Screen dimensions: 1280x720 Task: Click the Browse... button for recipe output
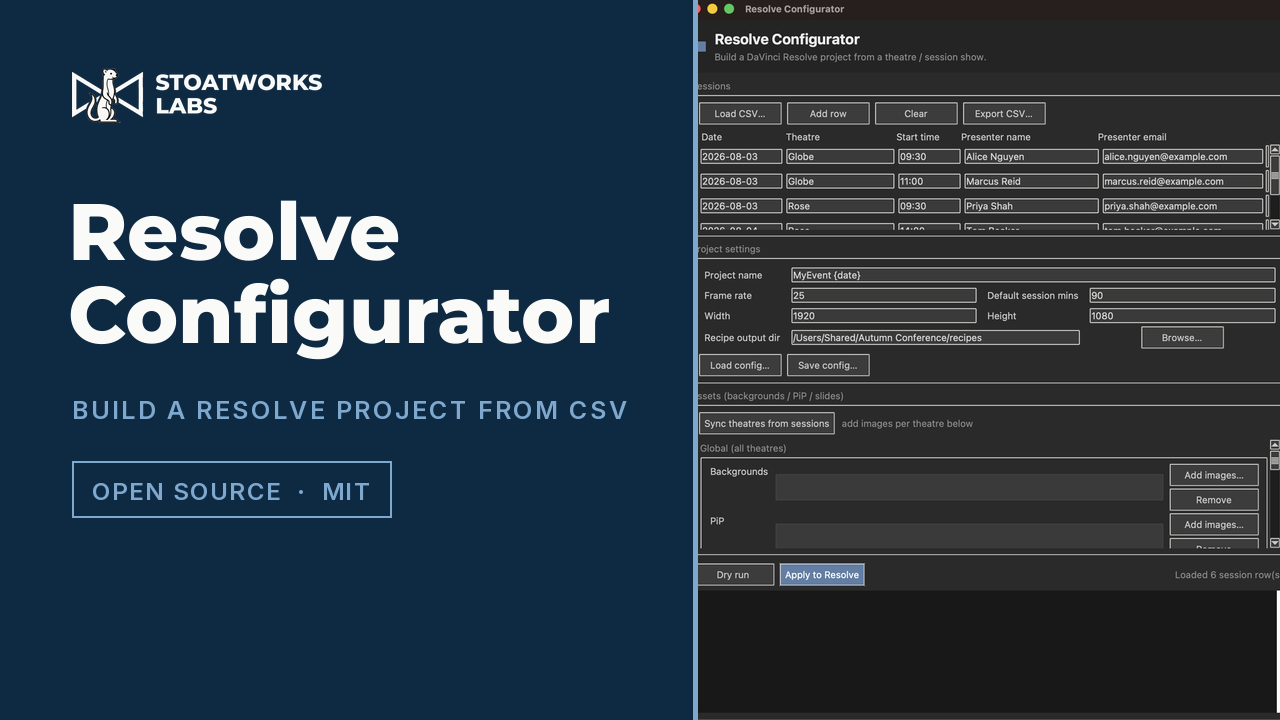(x=1182, y=338)
